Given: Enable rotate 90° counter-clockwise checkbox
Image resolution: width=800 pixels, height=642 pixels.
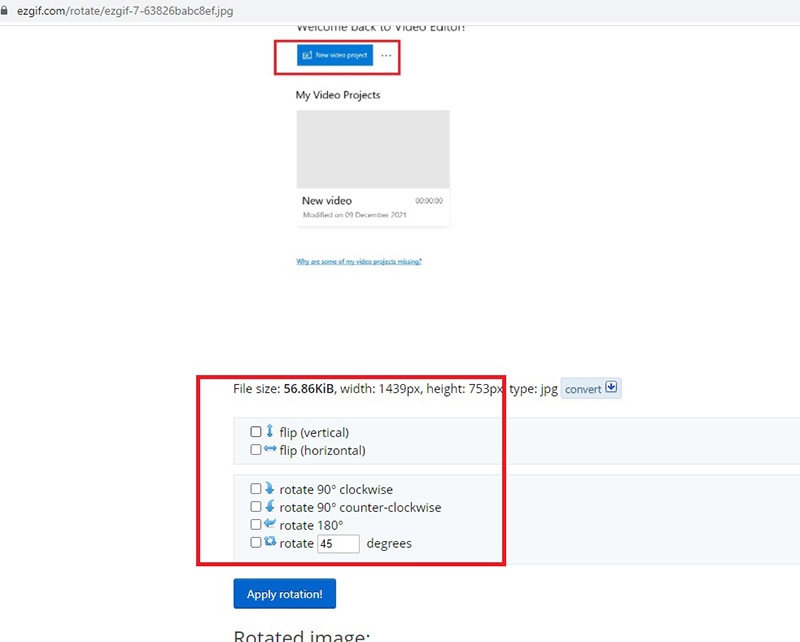Looking at the screenshot, I should pyautogui.click(x=256, y=507).
